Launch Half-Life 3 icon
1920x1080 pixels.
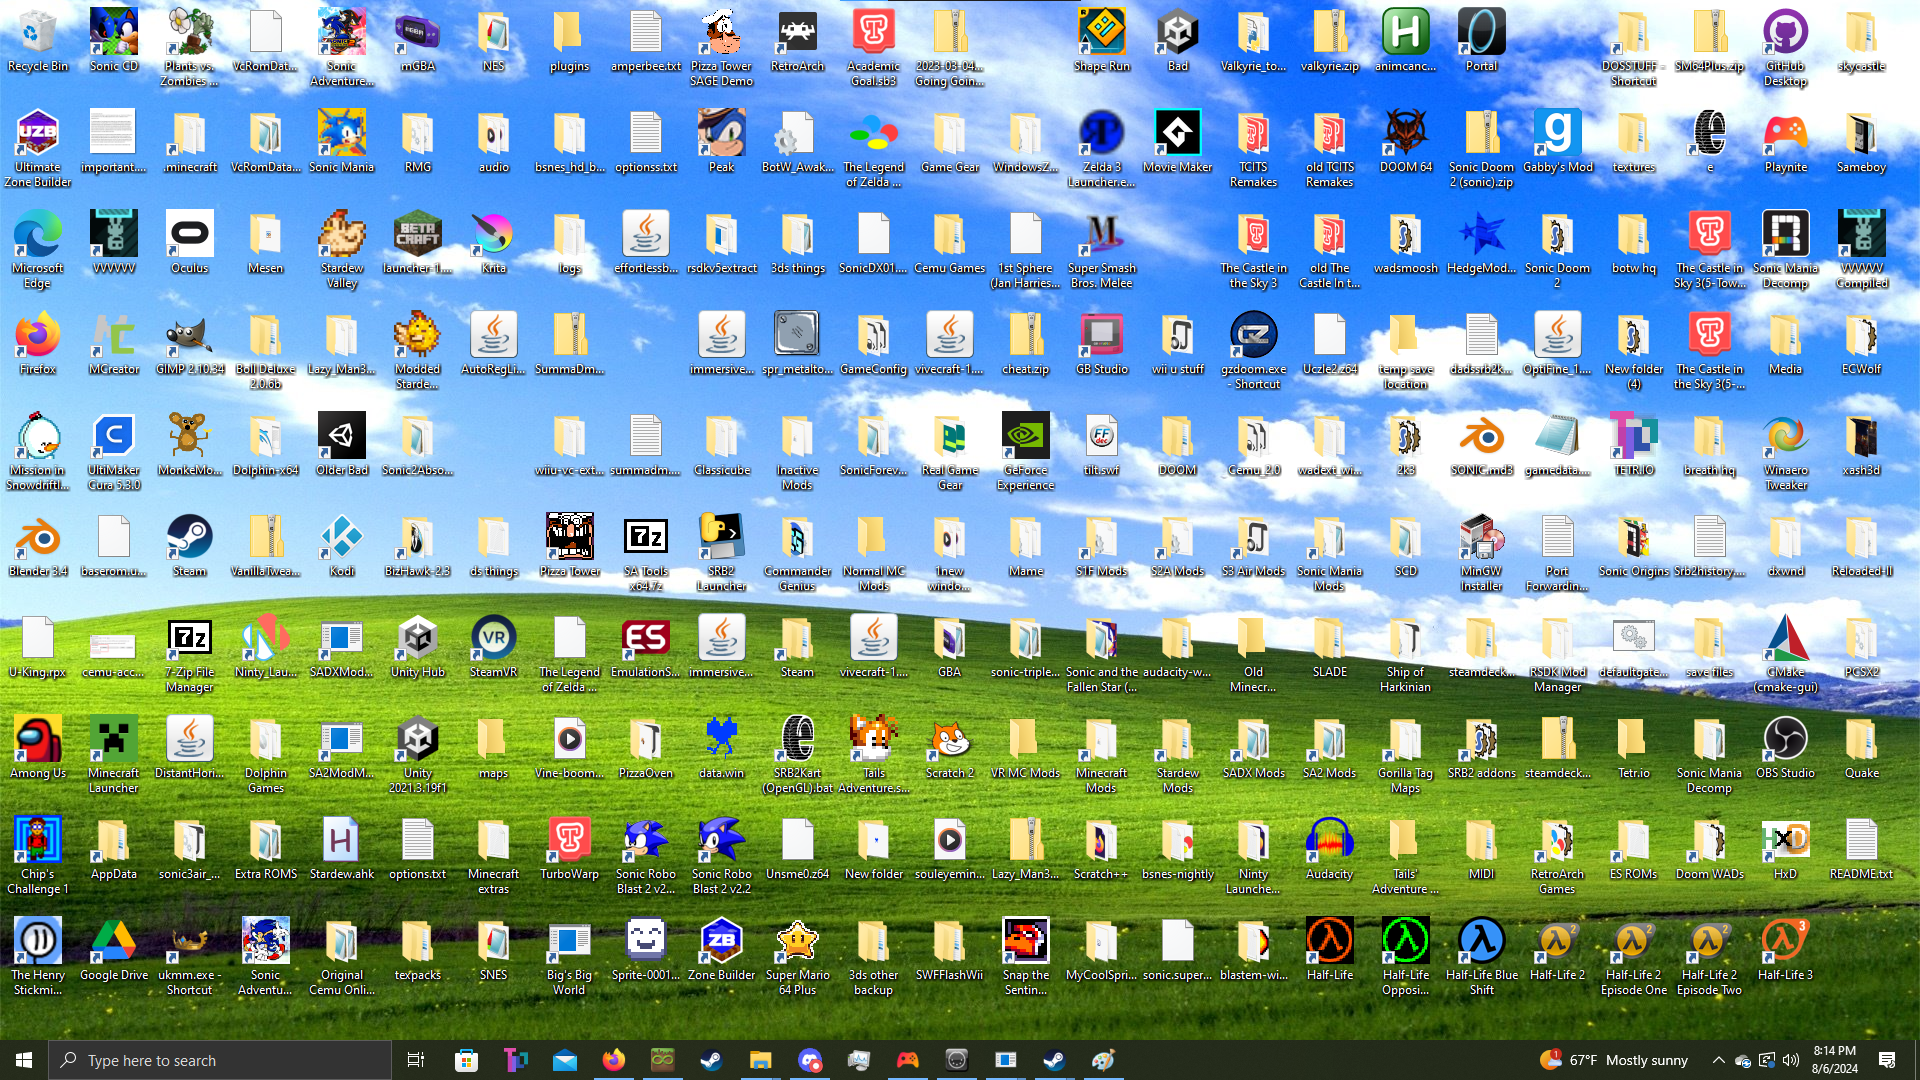click(x=1786, y=949)
